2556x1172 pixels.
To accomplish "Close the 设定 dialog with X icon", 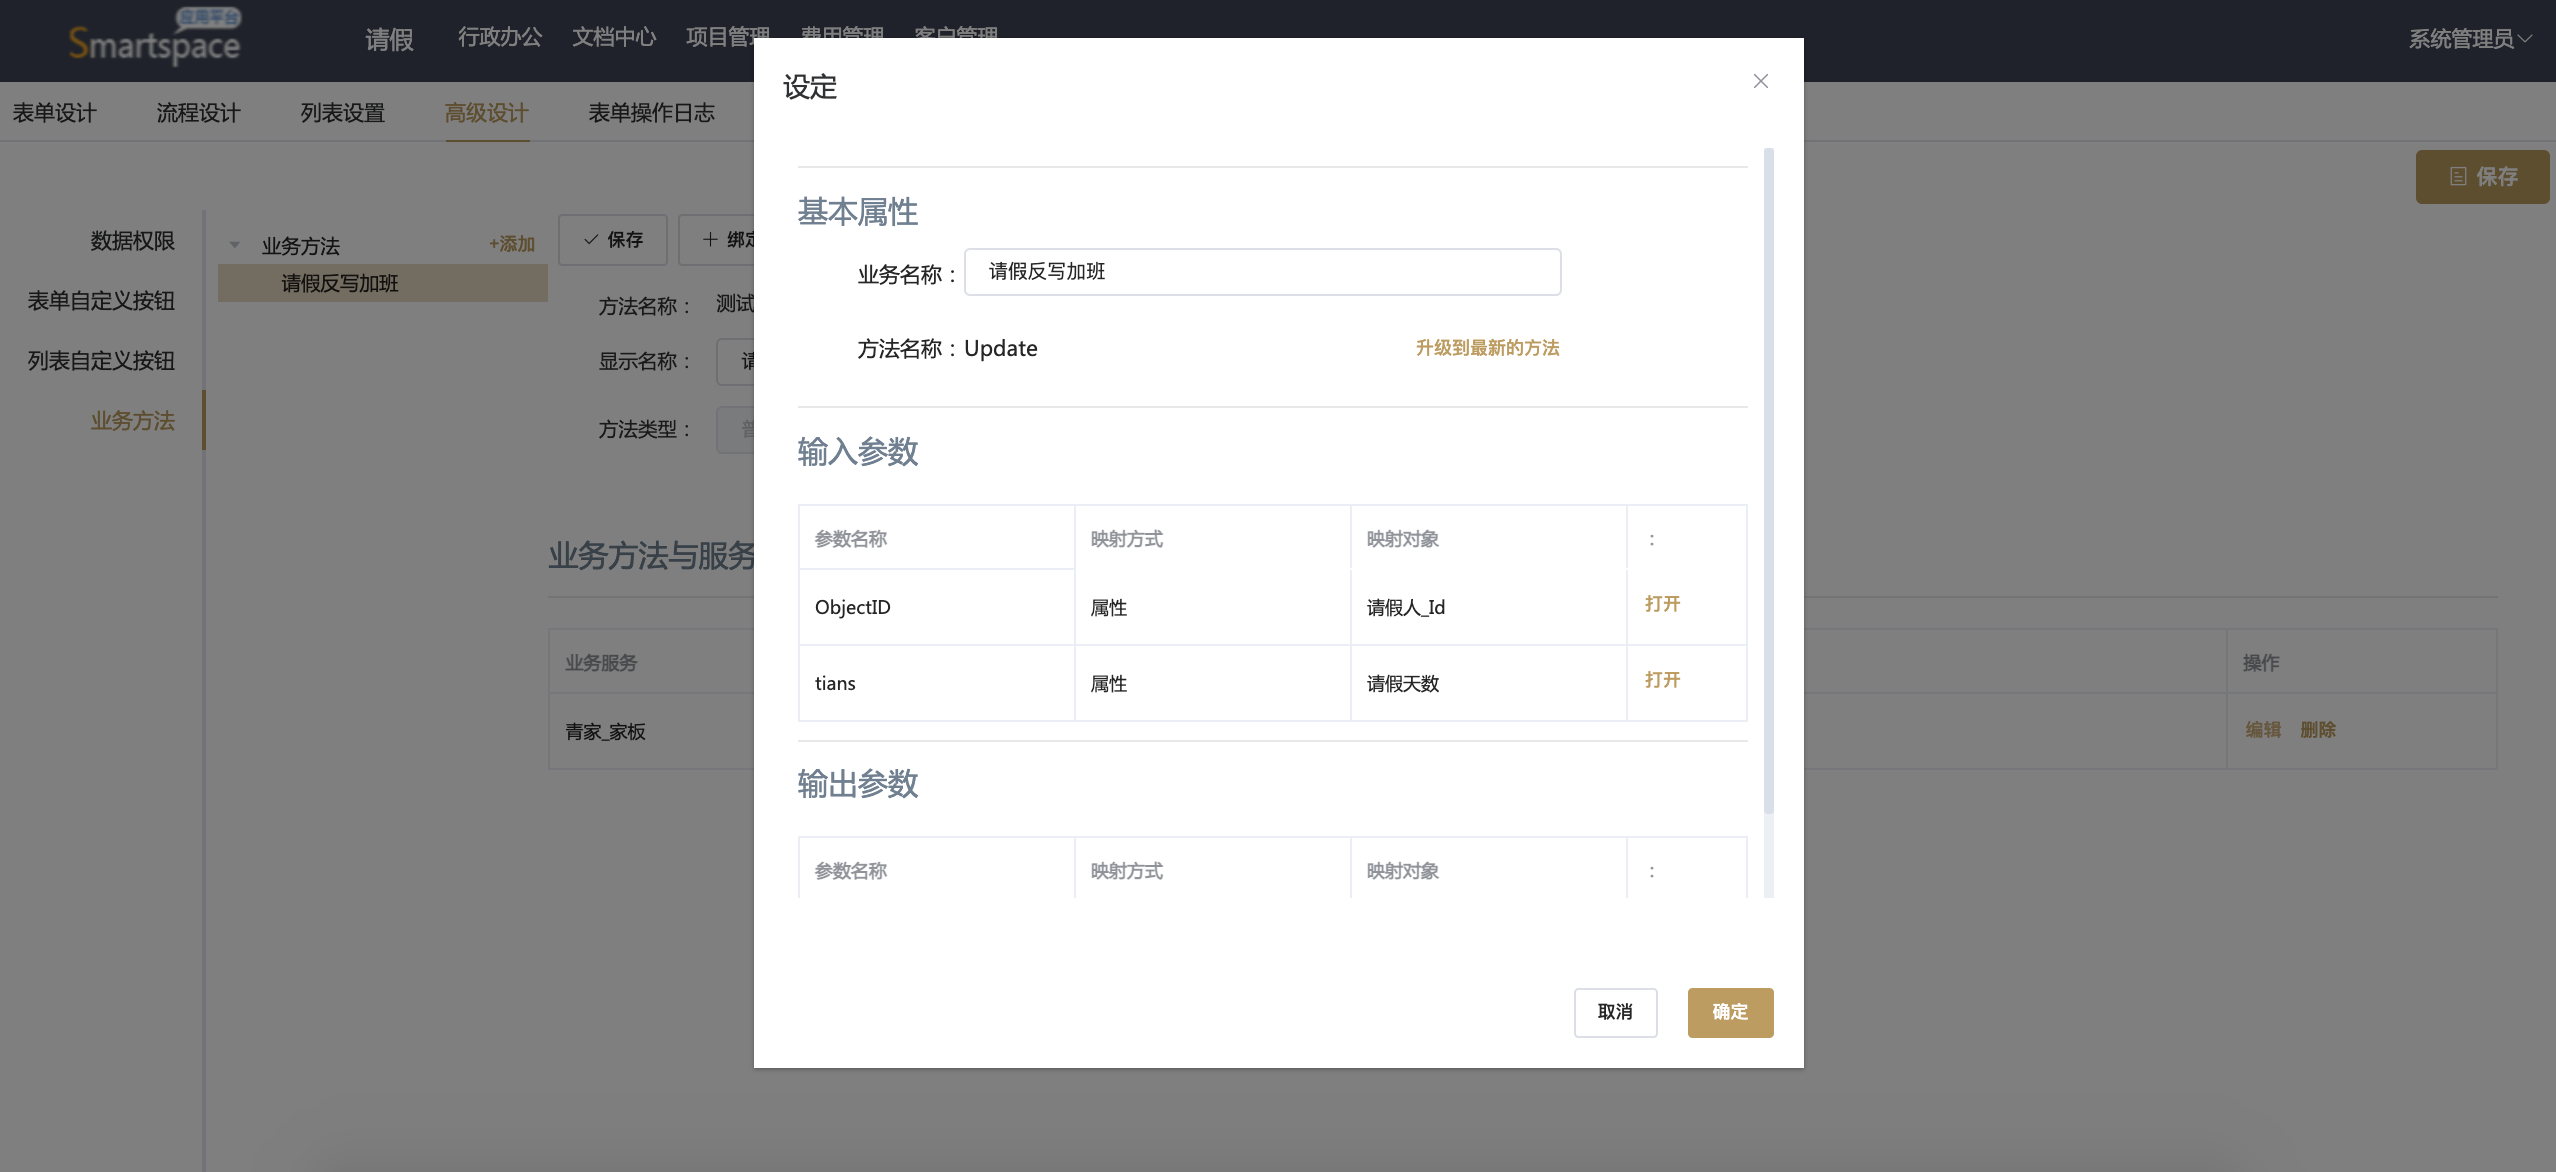I will [x=1760, y=81].
